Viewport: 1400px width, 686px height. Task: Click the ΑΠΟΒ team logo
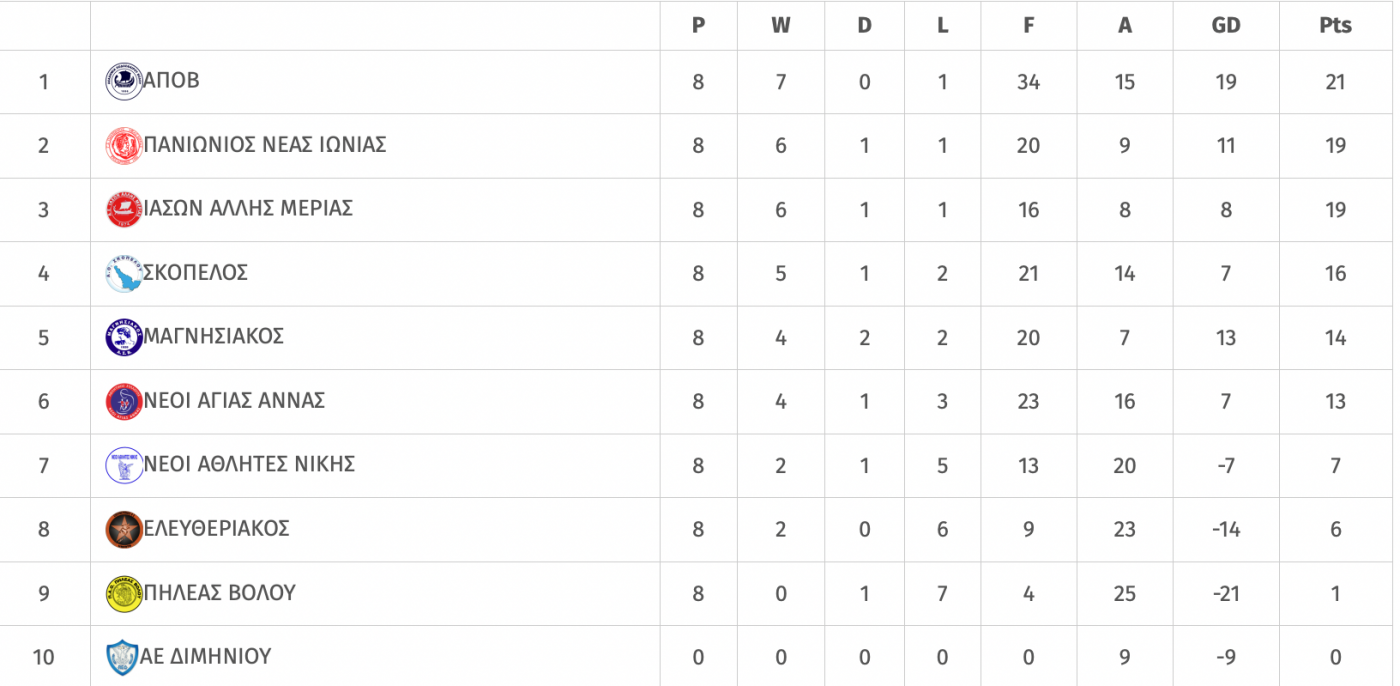(x=124, y=81)
